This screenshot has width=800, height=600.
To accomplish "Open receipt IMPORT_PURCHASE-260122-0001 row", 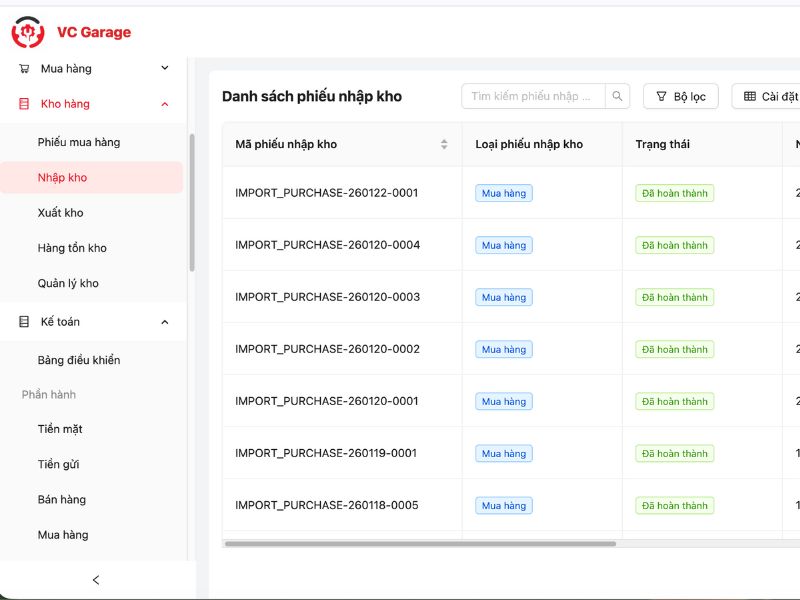I will point(327,193).
